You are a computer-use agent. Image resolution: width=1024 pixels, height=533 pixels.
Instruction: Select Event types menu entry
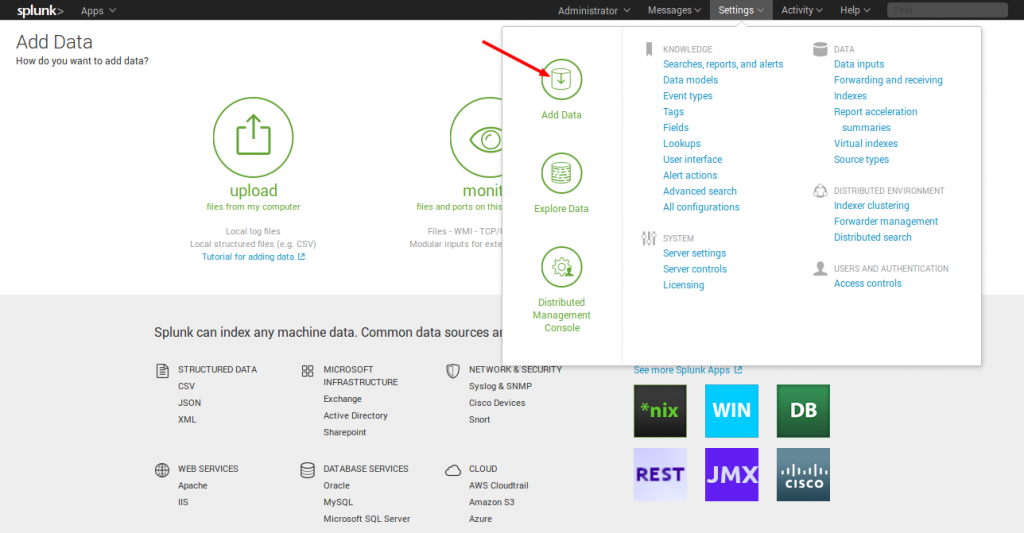click(x=688, y=96)
